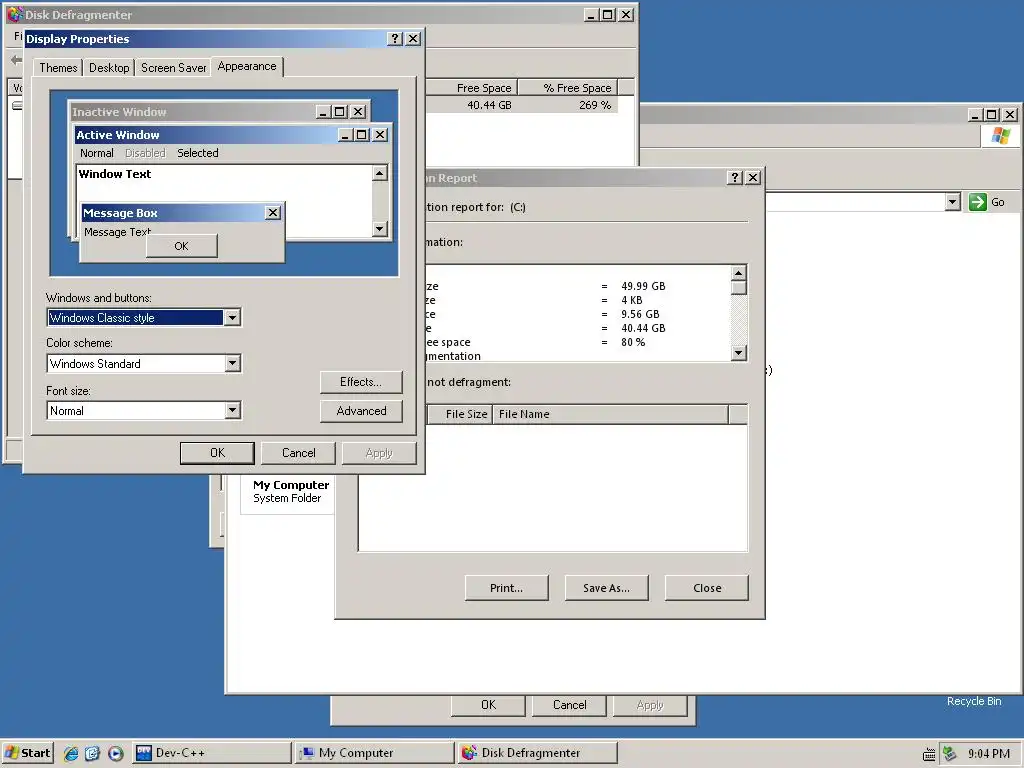Click preview window scrollbar down arrow
The image size is (1024, 768).
380,229
